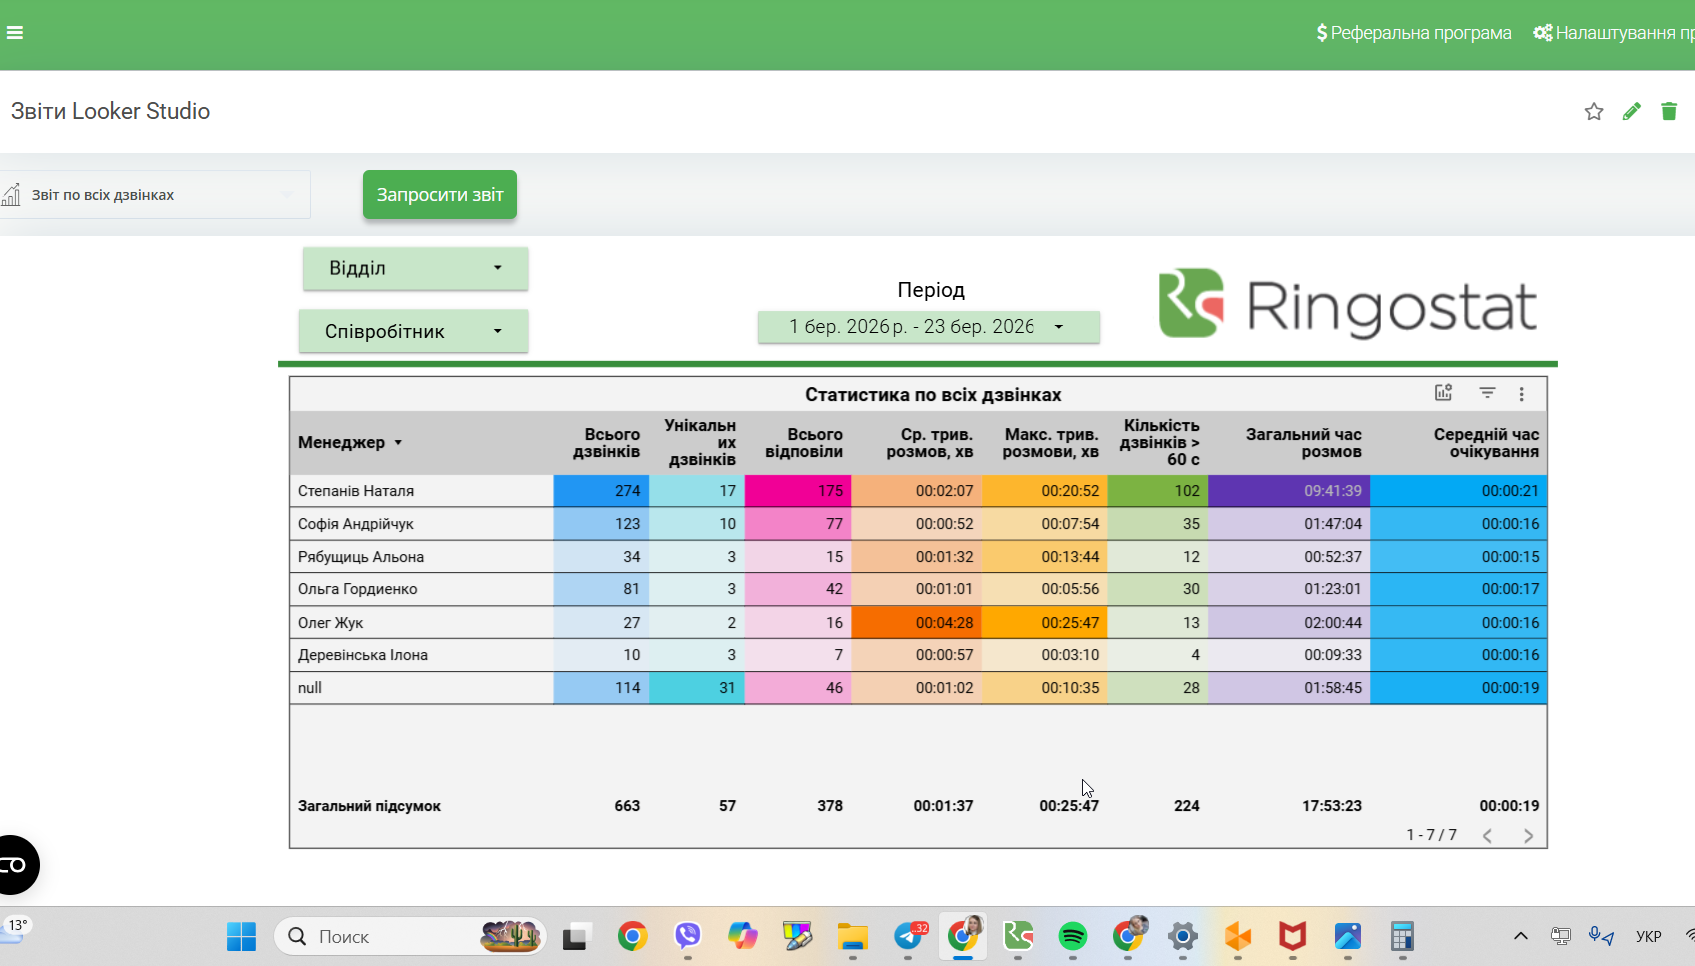Open the Windows Start menu
Viewport: 1695px width, 966px height.
pos(241,937)
